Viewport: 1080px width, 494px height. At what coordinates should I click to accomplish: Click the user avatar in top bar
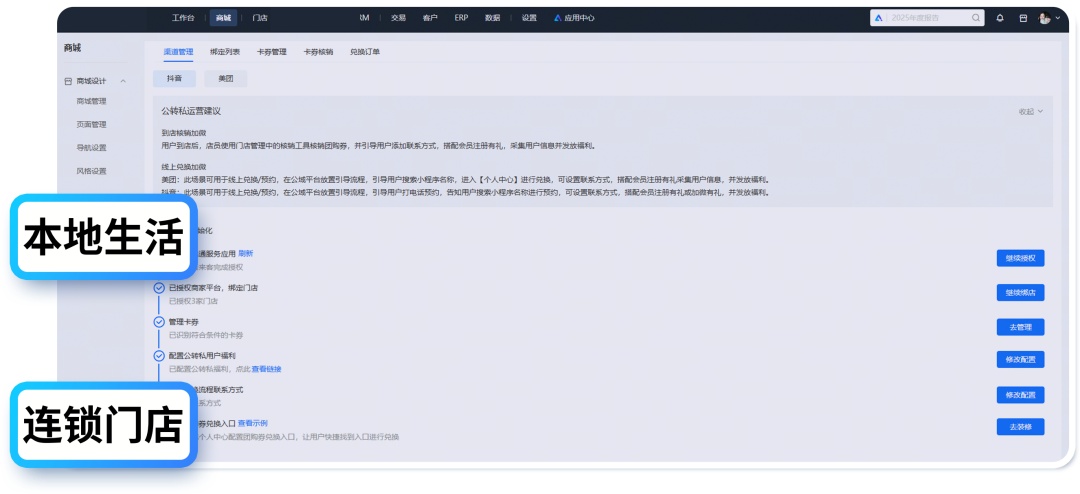(1044, 18)
